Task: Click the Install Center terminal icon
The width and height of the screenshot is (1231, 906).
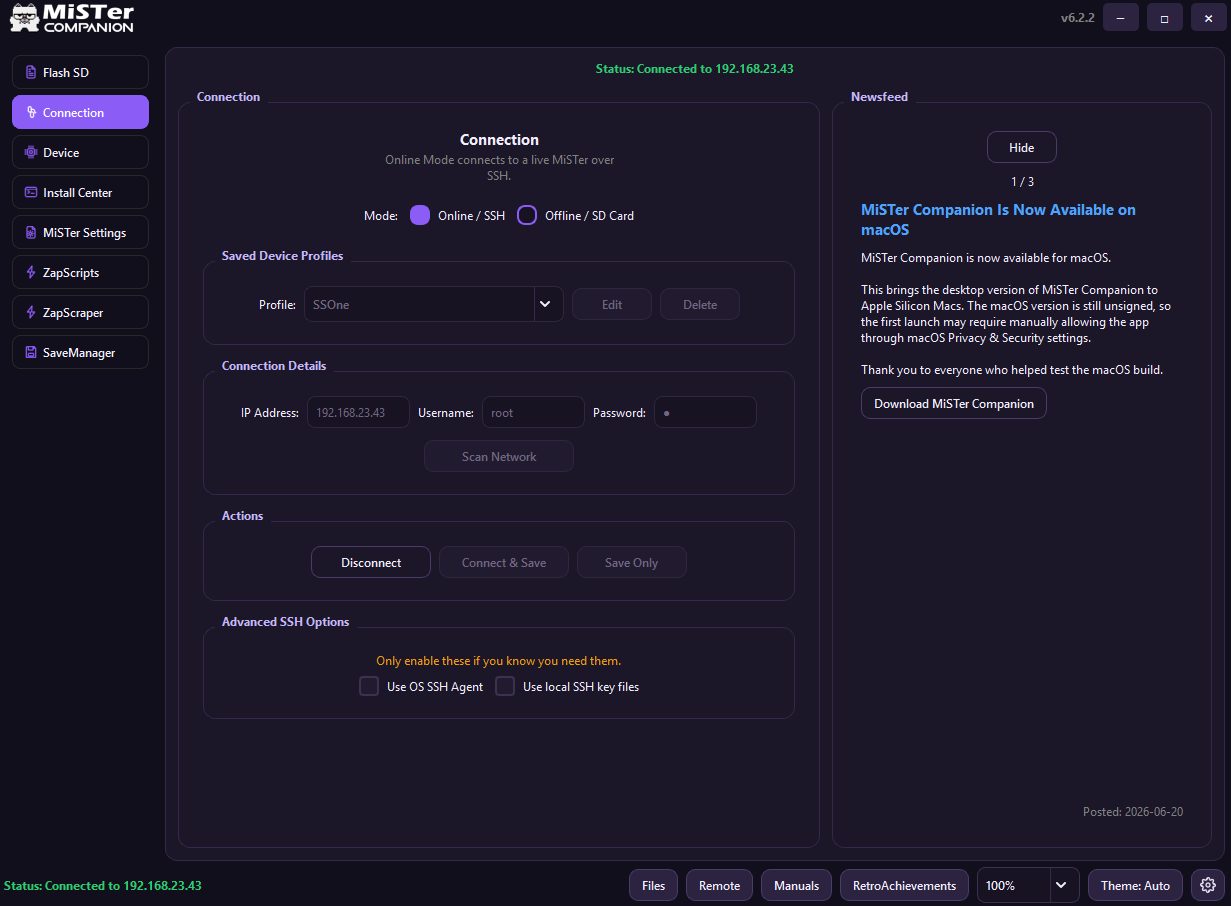Action: (31, 193)
